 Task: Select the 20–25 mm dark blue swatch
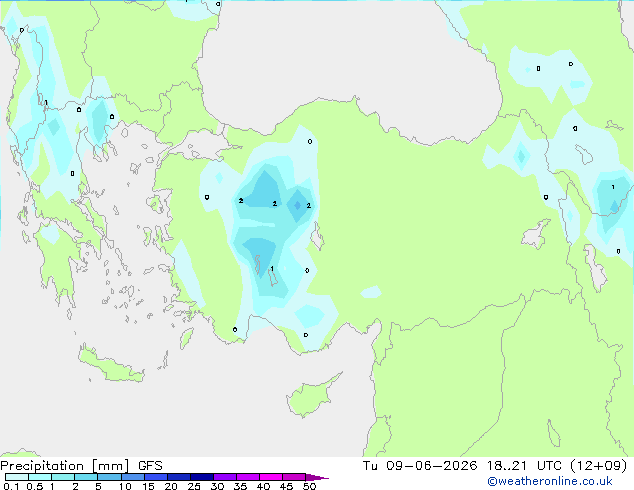(179, 477)
